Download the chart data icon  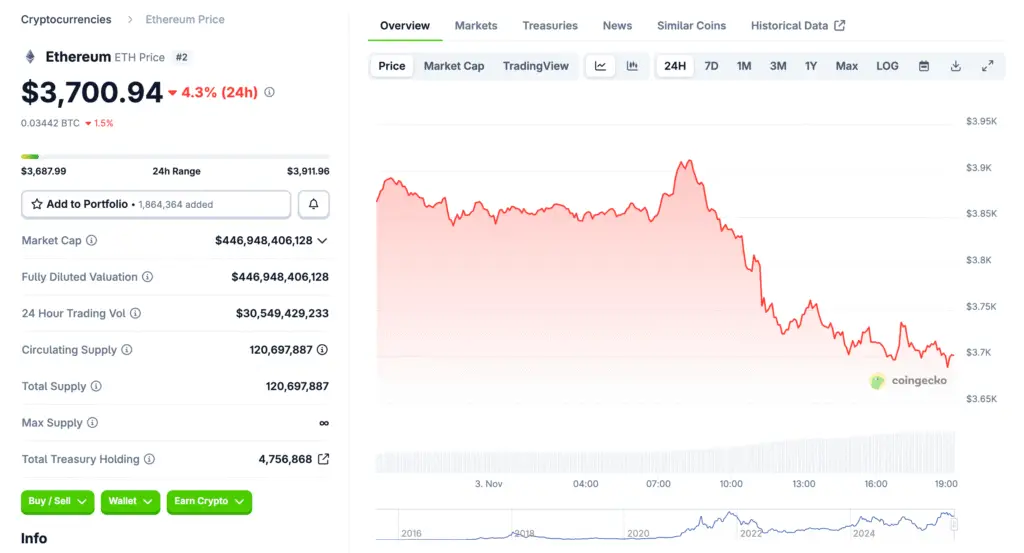956,66
